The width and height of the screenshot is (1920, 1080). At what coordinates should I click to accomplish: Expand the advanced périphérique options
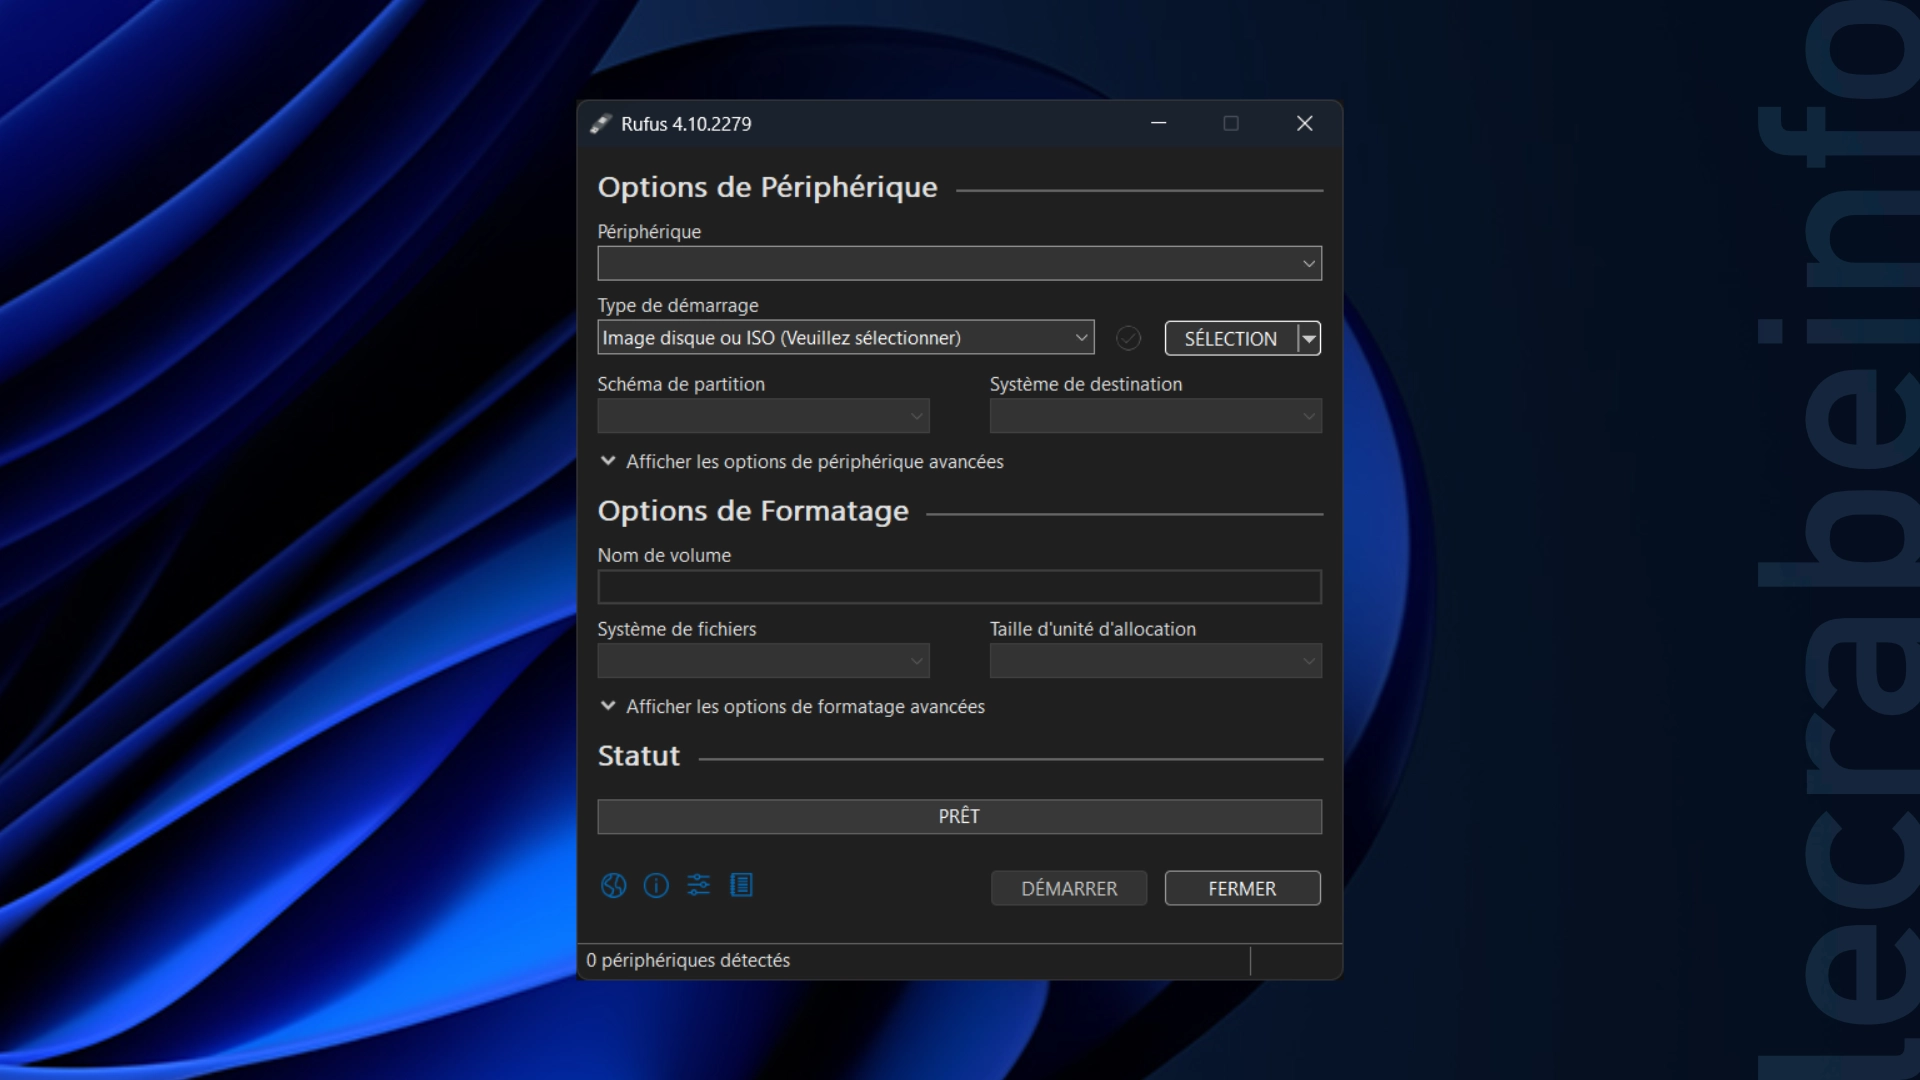(801, 462)
